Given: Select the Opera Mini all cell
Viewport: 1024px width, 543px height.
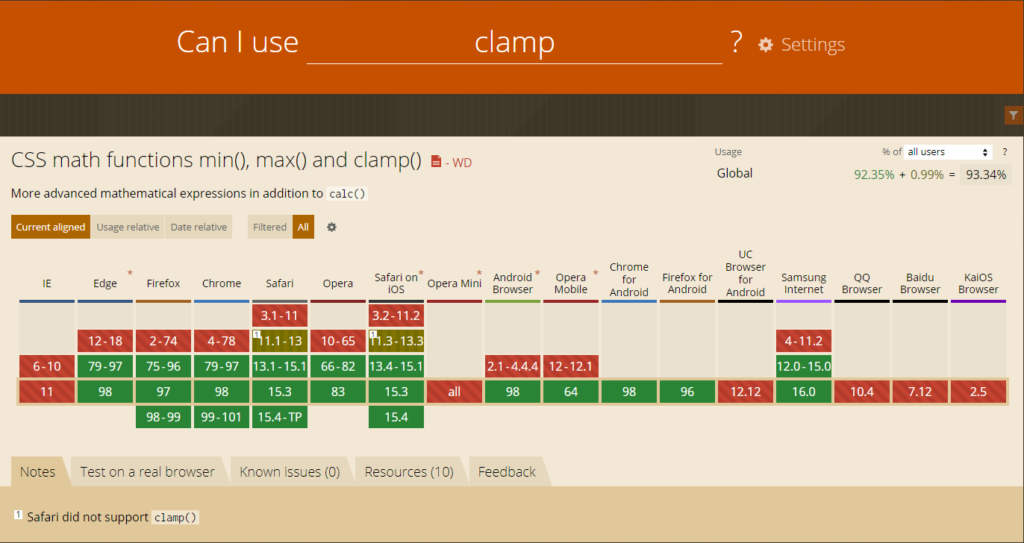Looking at the screenshot, I should pyautogui.click(x=455, y=391).
